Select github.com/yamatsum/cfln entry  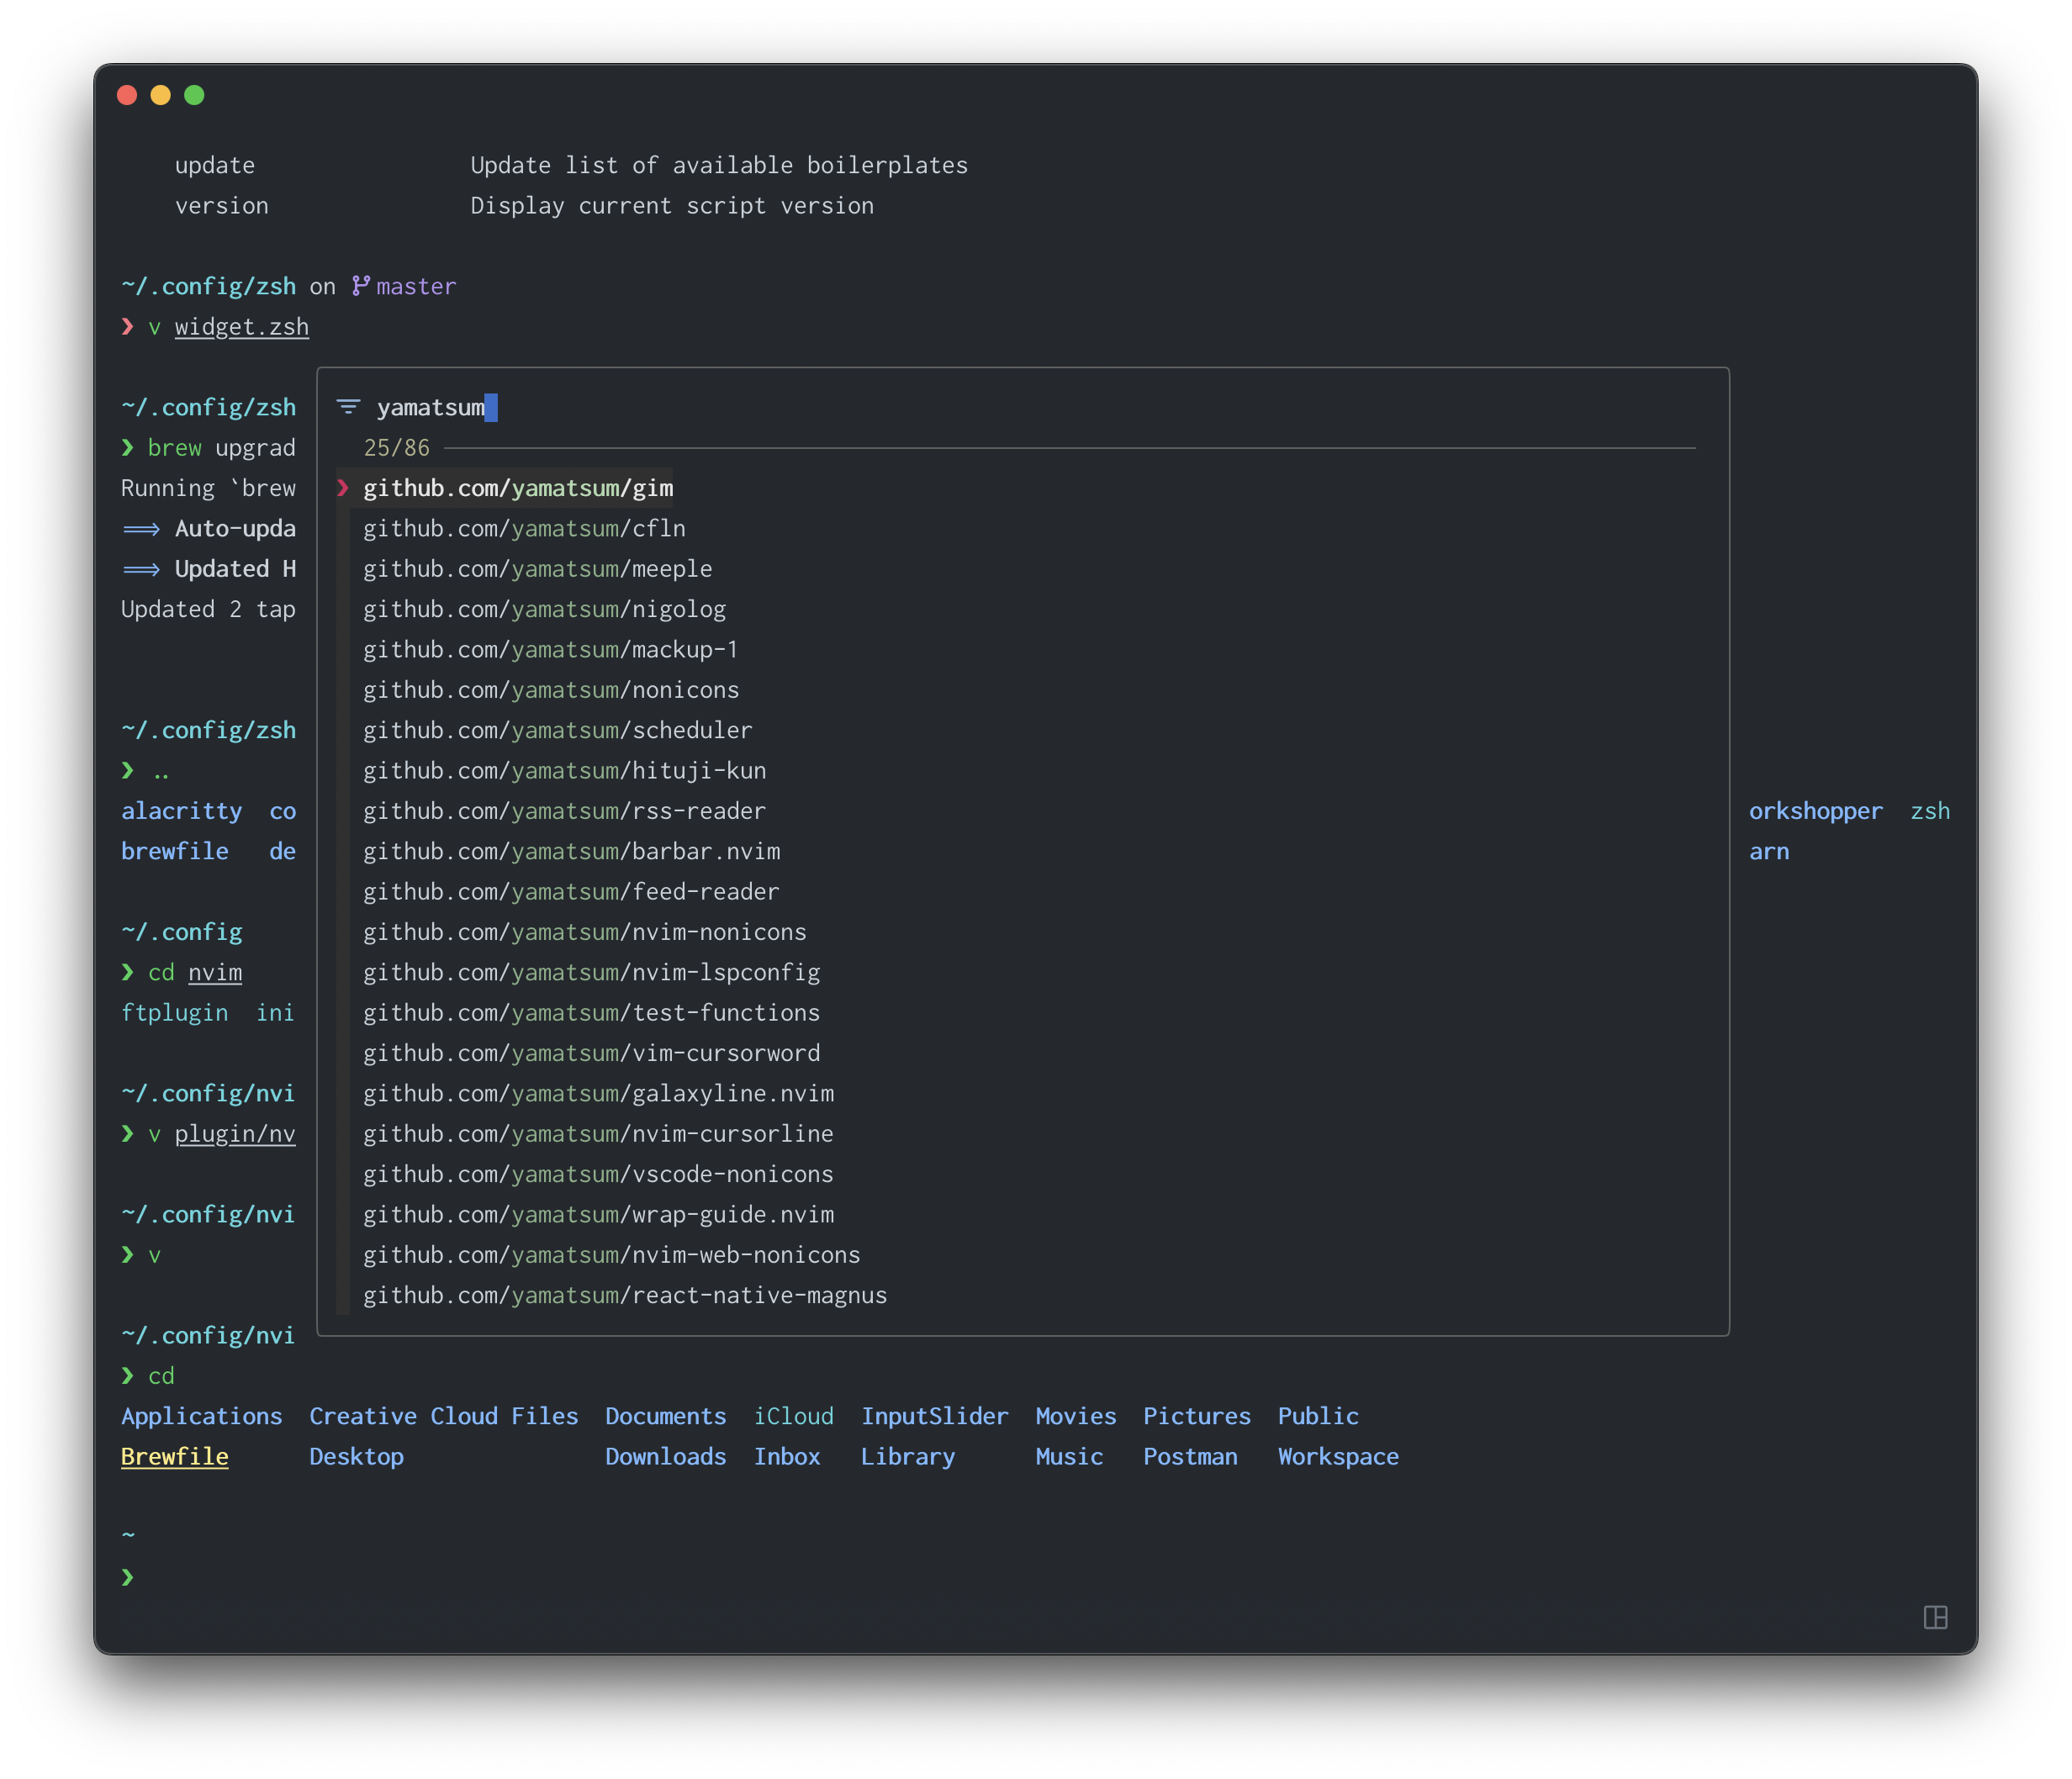(x=524, y=528)
